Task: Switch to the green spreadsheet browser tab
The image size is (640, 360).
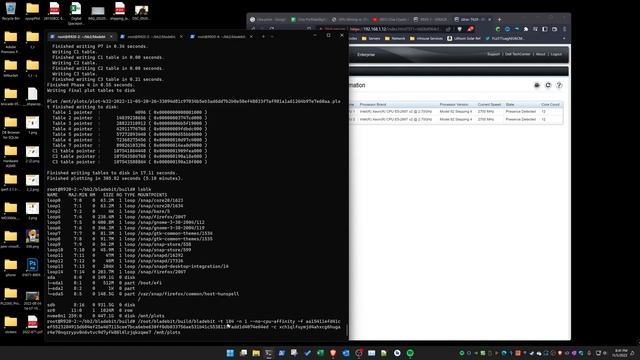Action: pos(309,19)
